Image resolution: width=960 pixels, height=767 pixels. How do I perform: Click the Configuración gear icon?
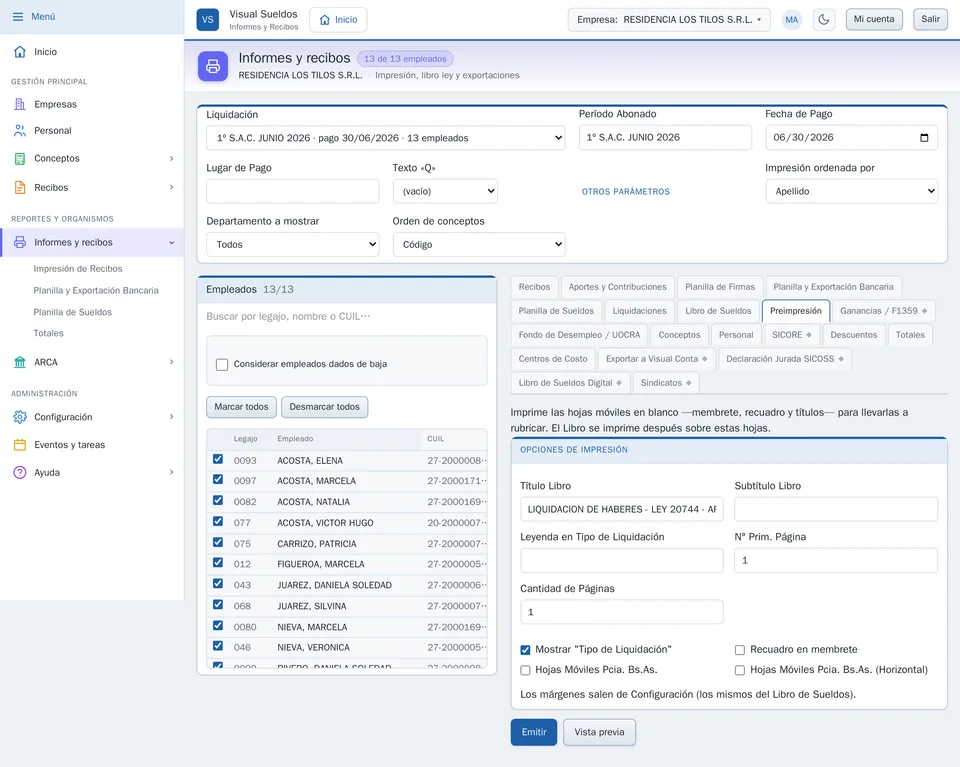point(20,417)
